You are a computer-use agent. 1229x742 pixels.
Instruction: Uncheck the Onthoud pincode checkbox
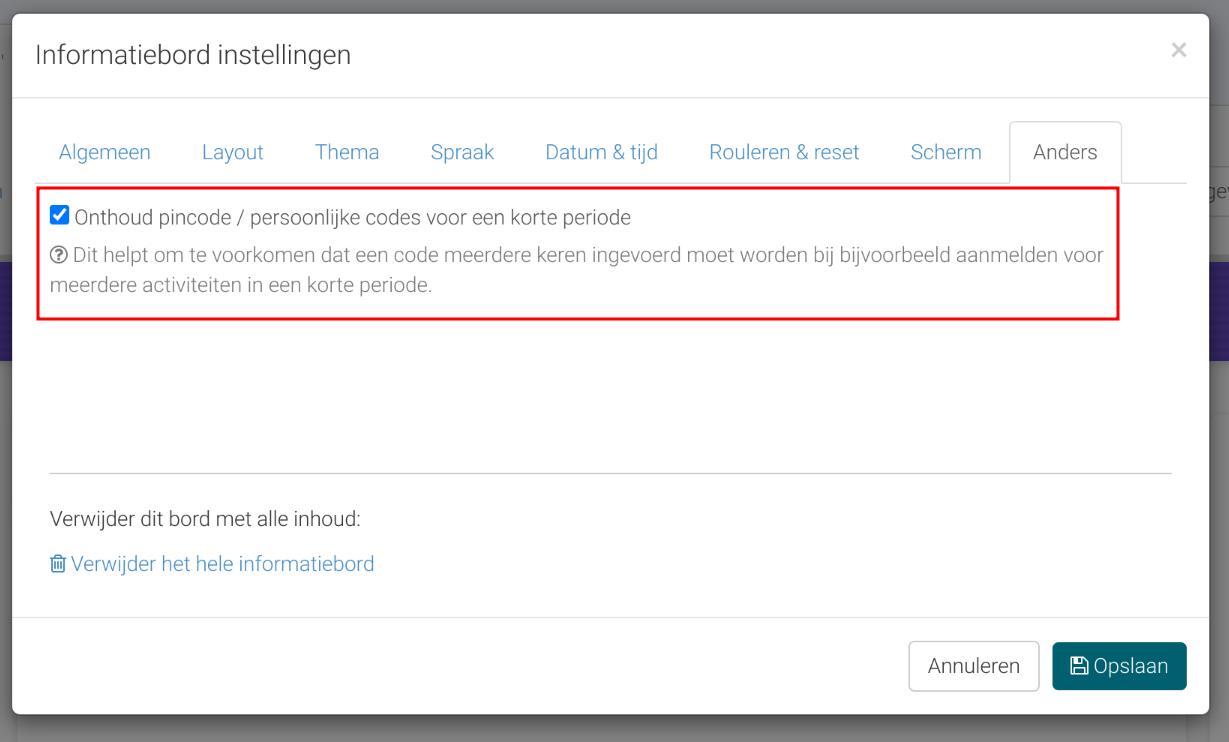(x=60, y=215)
